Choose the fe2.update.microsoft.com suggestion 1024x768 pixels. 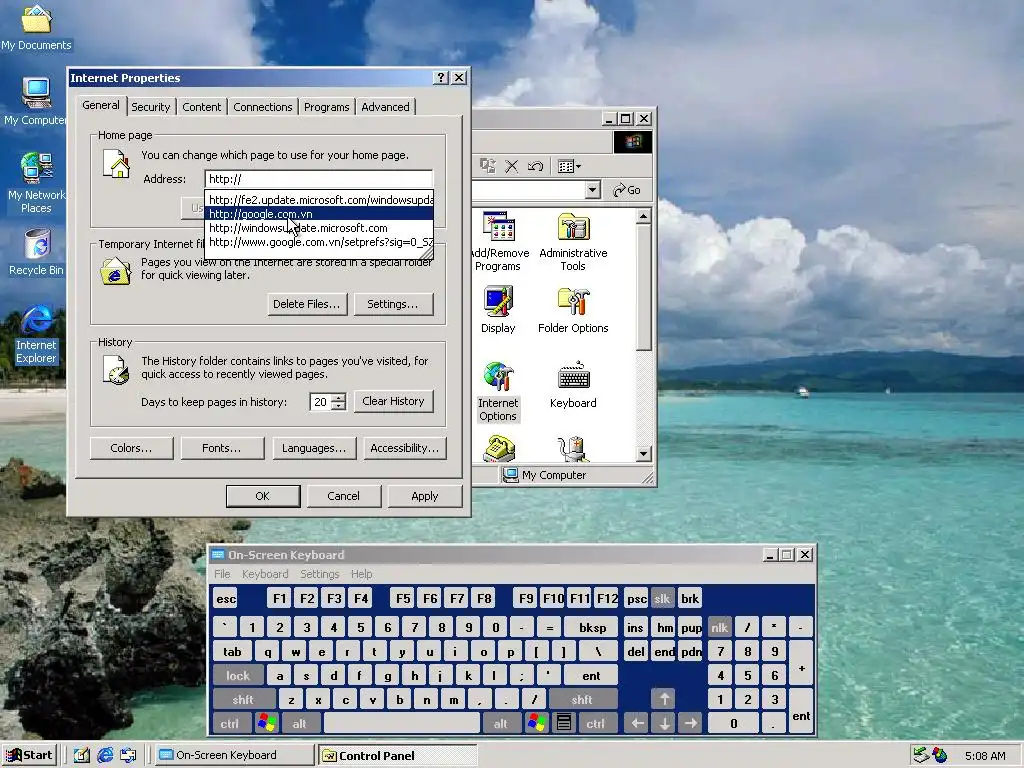click(319, 200)
